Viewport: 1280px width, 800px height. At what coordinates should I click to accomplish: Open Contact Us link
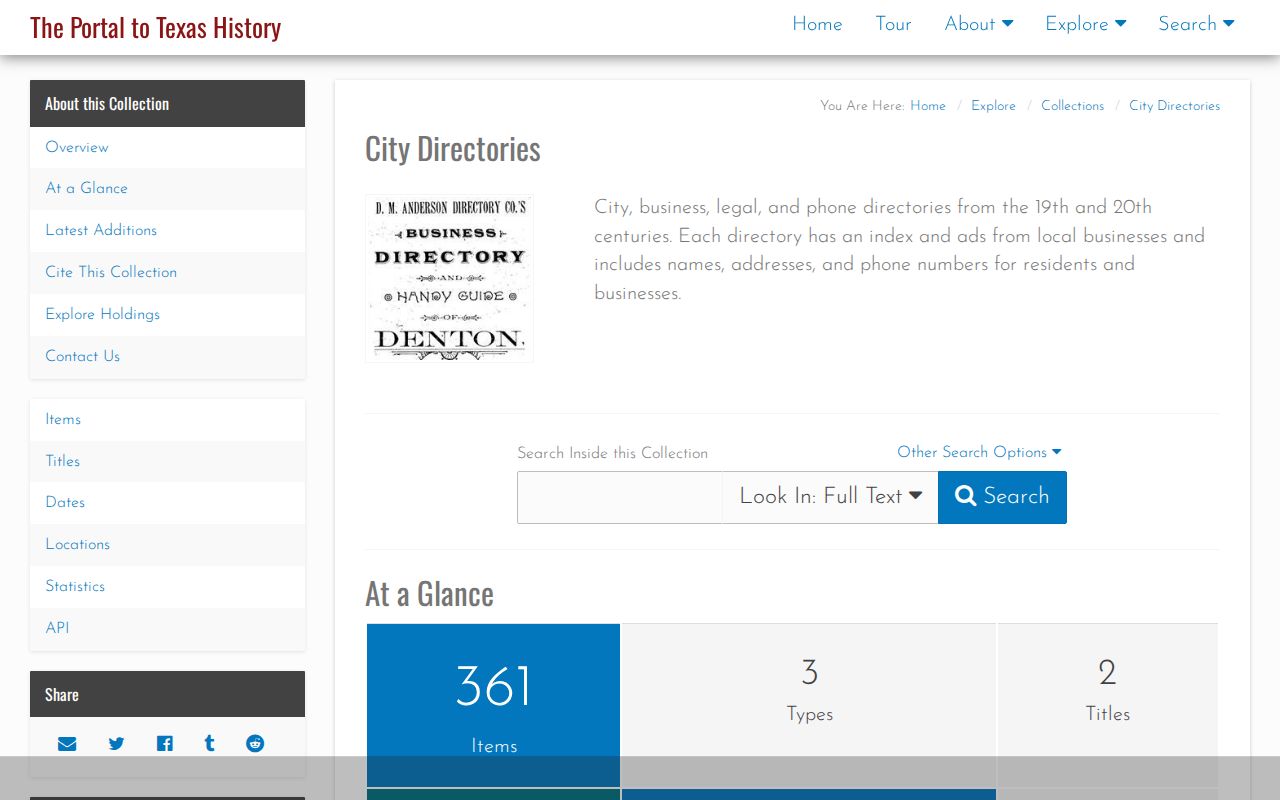pyautogui.click(x=167, y=356)
